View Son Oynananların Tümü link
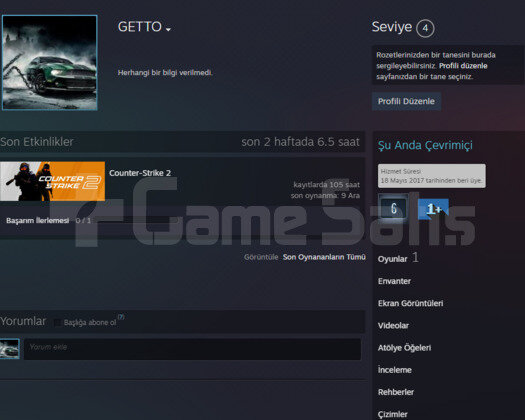 coord(324,257)
